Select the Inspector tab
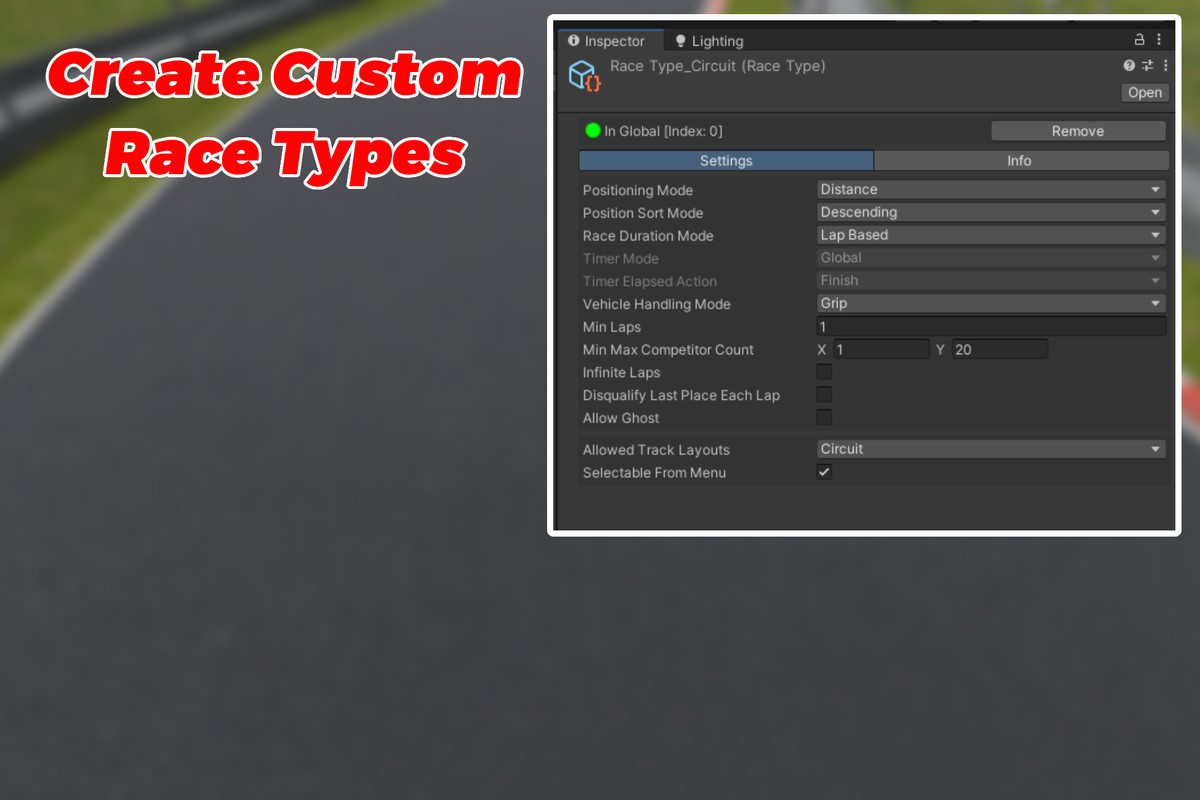The width and height of the screenshot is (1200, 800). [x=610, y=41]
